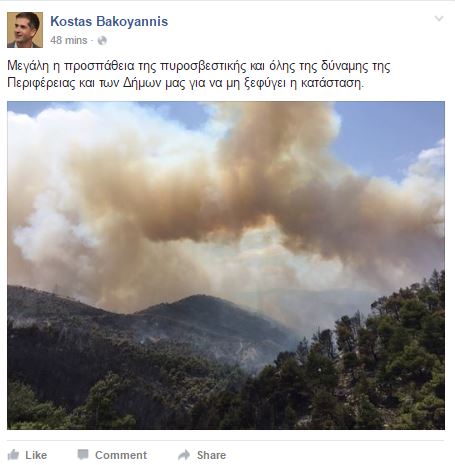Click the word πυροσβεστικής in the post
Screen dimensions: 455x465
[x=203, y=66]
